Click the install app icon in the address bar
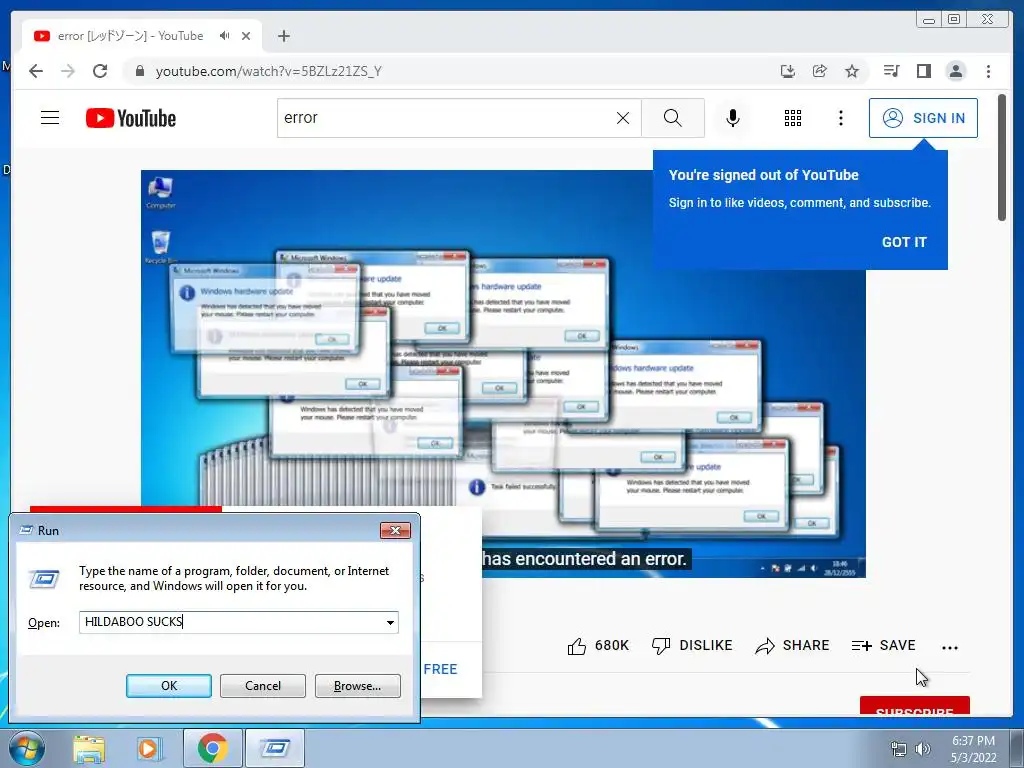This screenshot has width=1024, height=768. click(788, 71)
